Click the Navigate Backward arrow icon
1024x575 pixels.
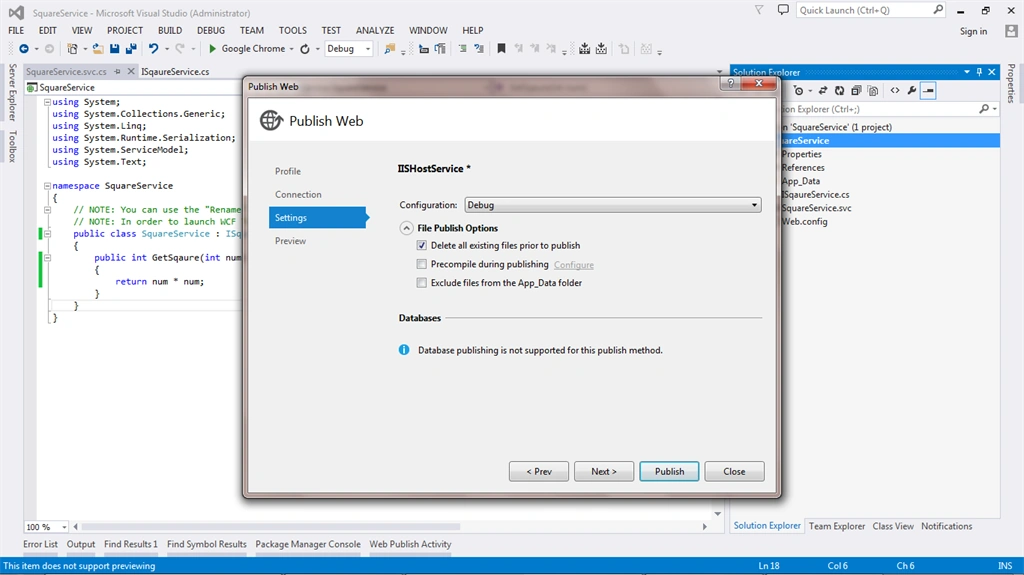point(24,49)
